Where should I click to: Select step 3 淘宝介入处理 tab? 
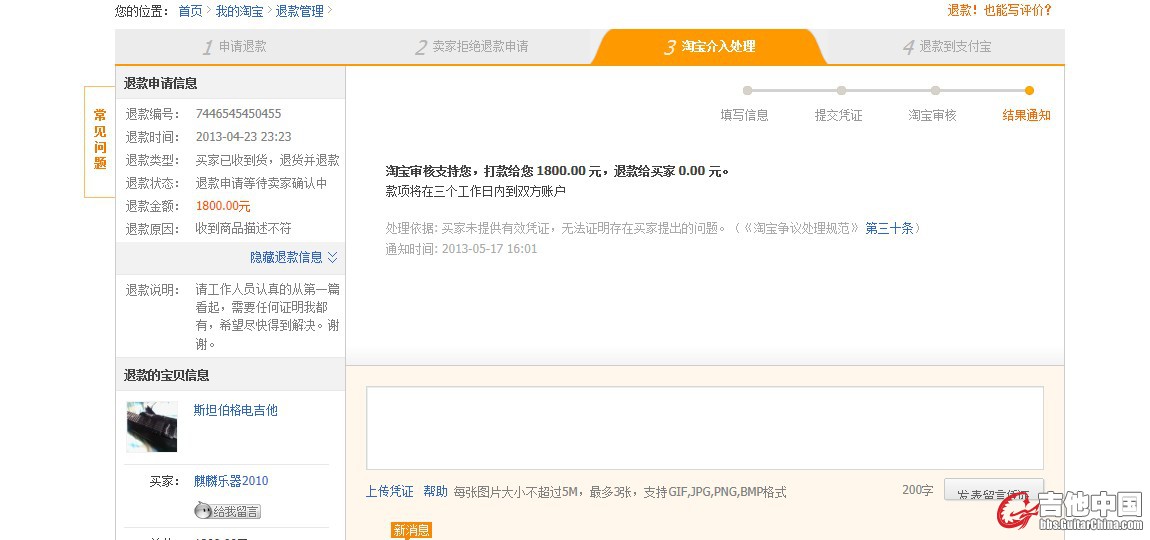(709, 47)
